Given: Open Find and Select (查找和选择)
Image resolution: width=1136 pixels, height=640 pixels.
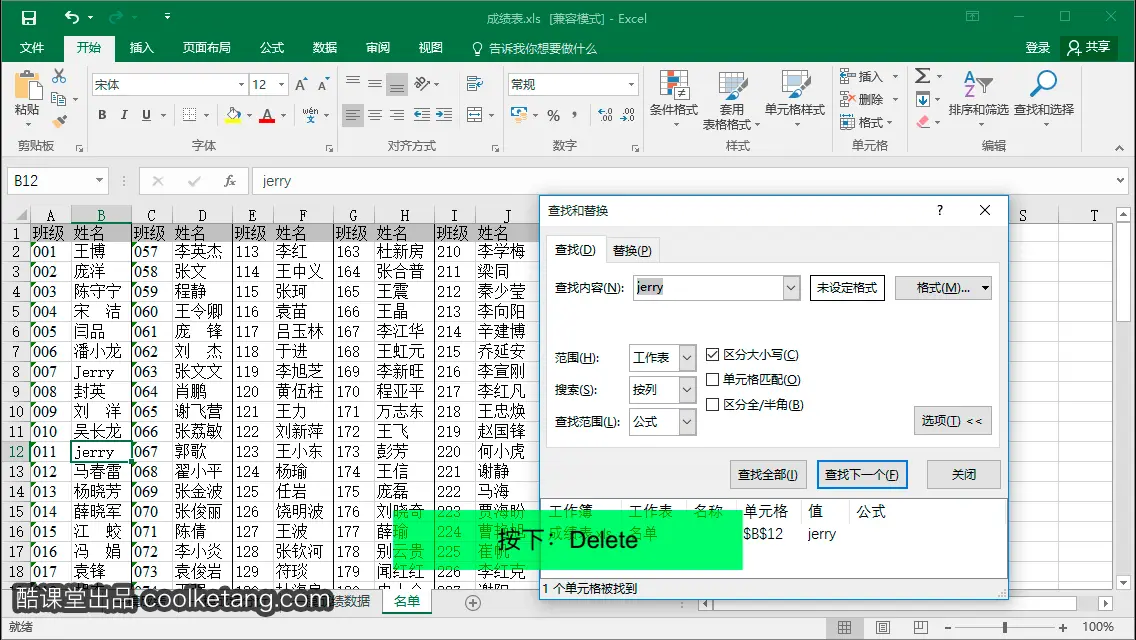Looking at the screenshot, I should point(1044,99).
